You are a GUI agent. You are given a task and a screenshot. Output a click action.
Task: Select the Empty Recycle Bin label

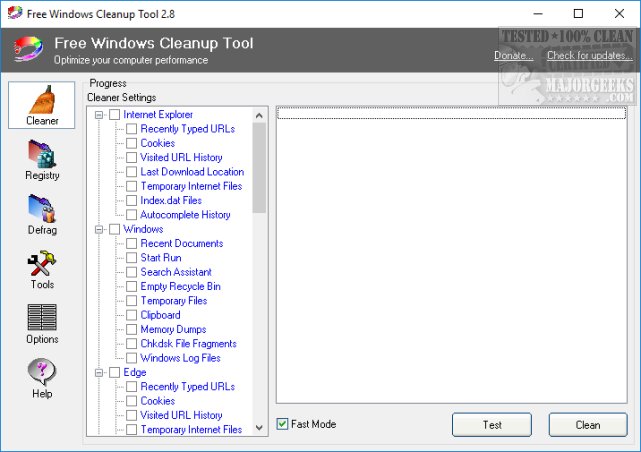[x=180, y=286]
